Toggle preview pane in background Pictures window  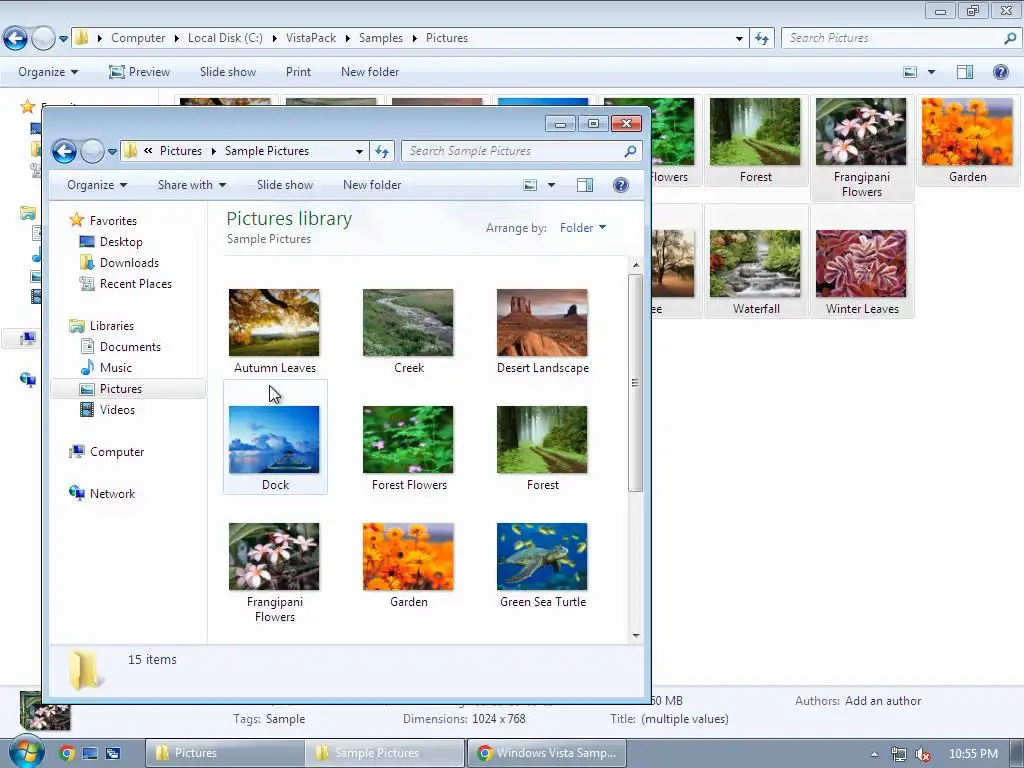[x=965, y=72]
